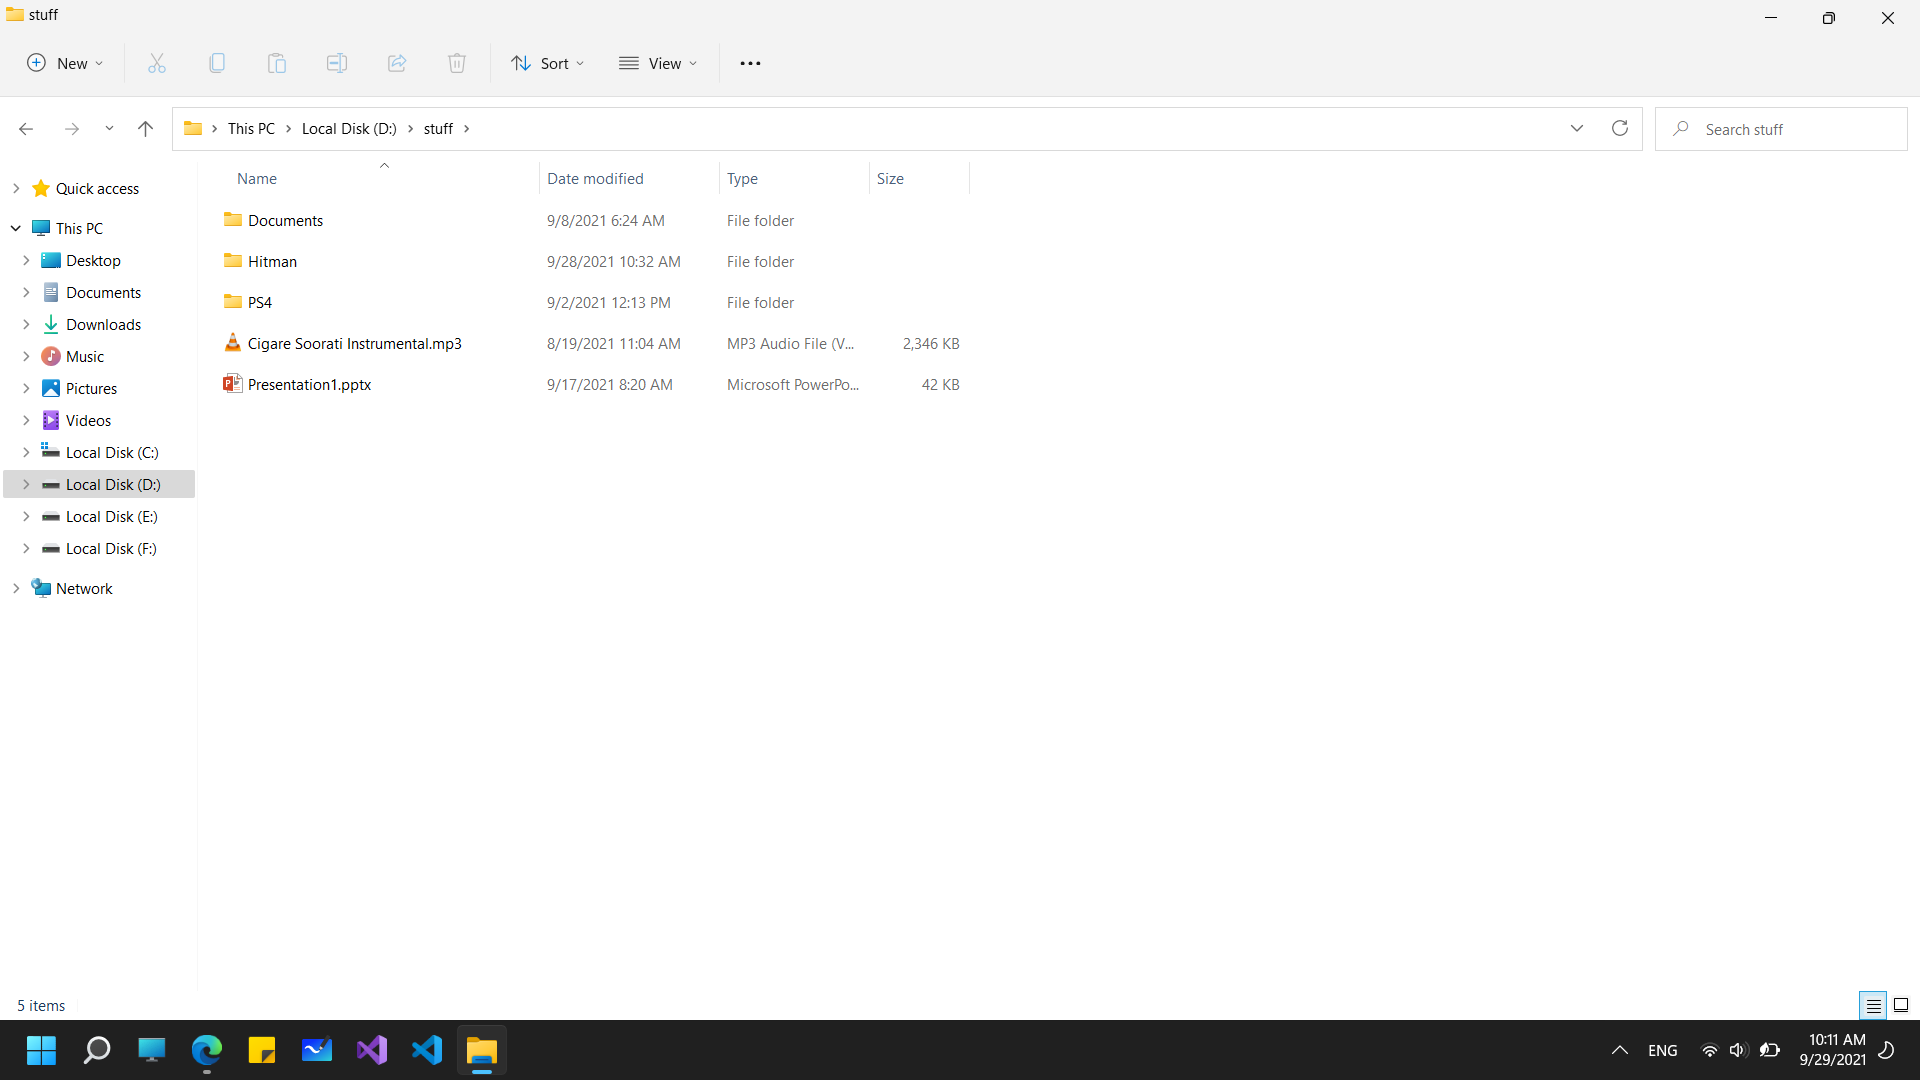Select the Presentation1.pptx file
This screenshot has height=1080, width=1920.
coord(309,384)
